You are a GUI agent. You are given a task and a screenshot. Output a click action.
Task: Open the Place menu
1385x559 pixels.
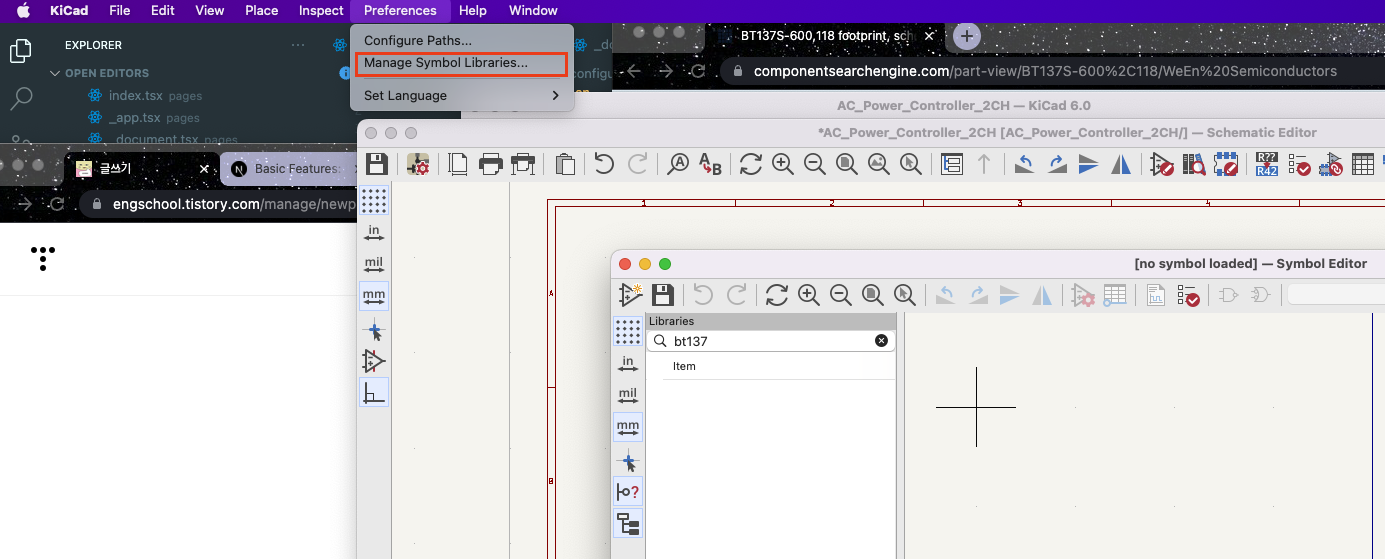[x=262, y=11]
